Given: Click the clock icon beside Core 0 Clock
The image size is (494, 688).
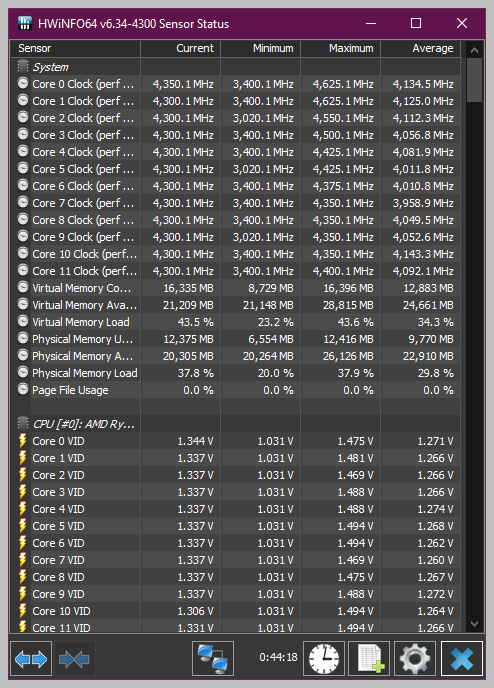Looking at the screenshot, I should pos(23,83).
